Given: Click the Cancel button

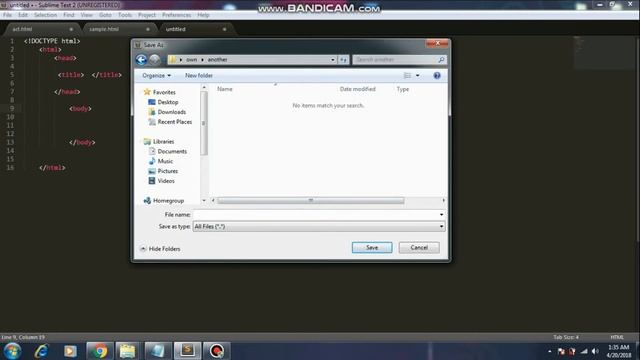Looking at the screenshot, I should click(x=419, y=247).
